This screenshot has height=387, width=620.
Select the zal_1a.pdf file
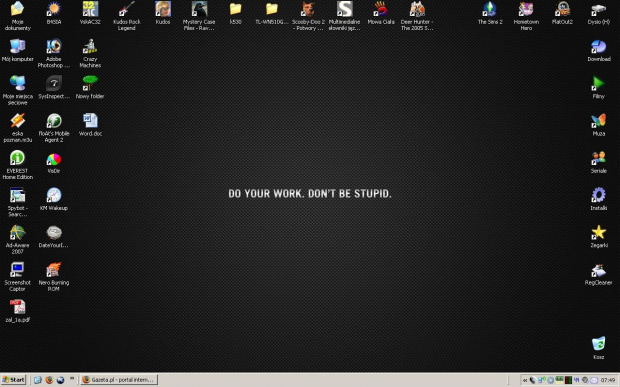[17, 311]
